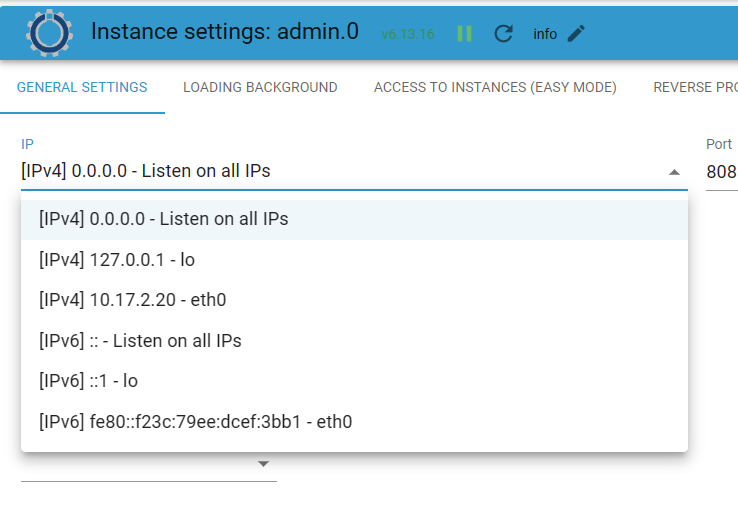Restart instance with the reload icon

pyautogui.click(x=504, y=34)
